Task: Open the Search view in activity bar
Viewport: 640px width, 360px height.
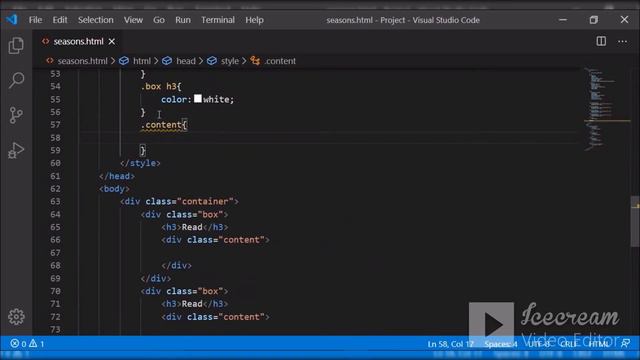Action: [x=16, y=80]
